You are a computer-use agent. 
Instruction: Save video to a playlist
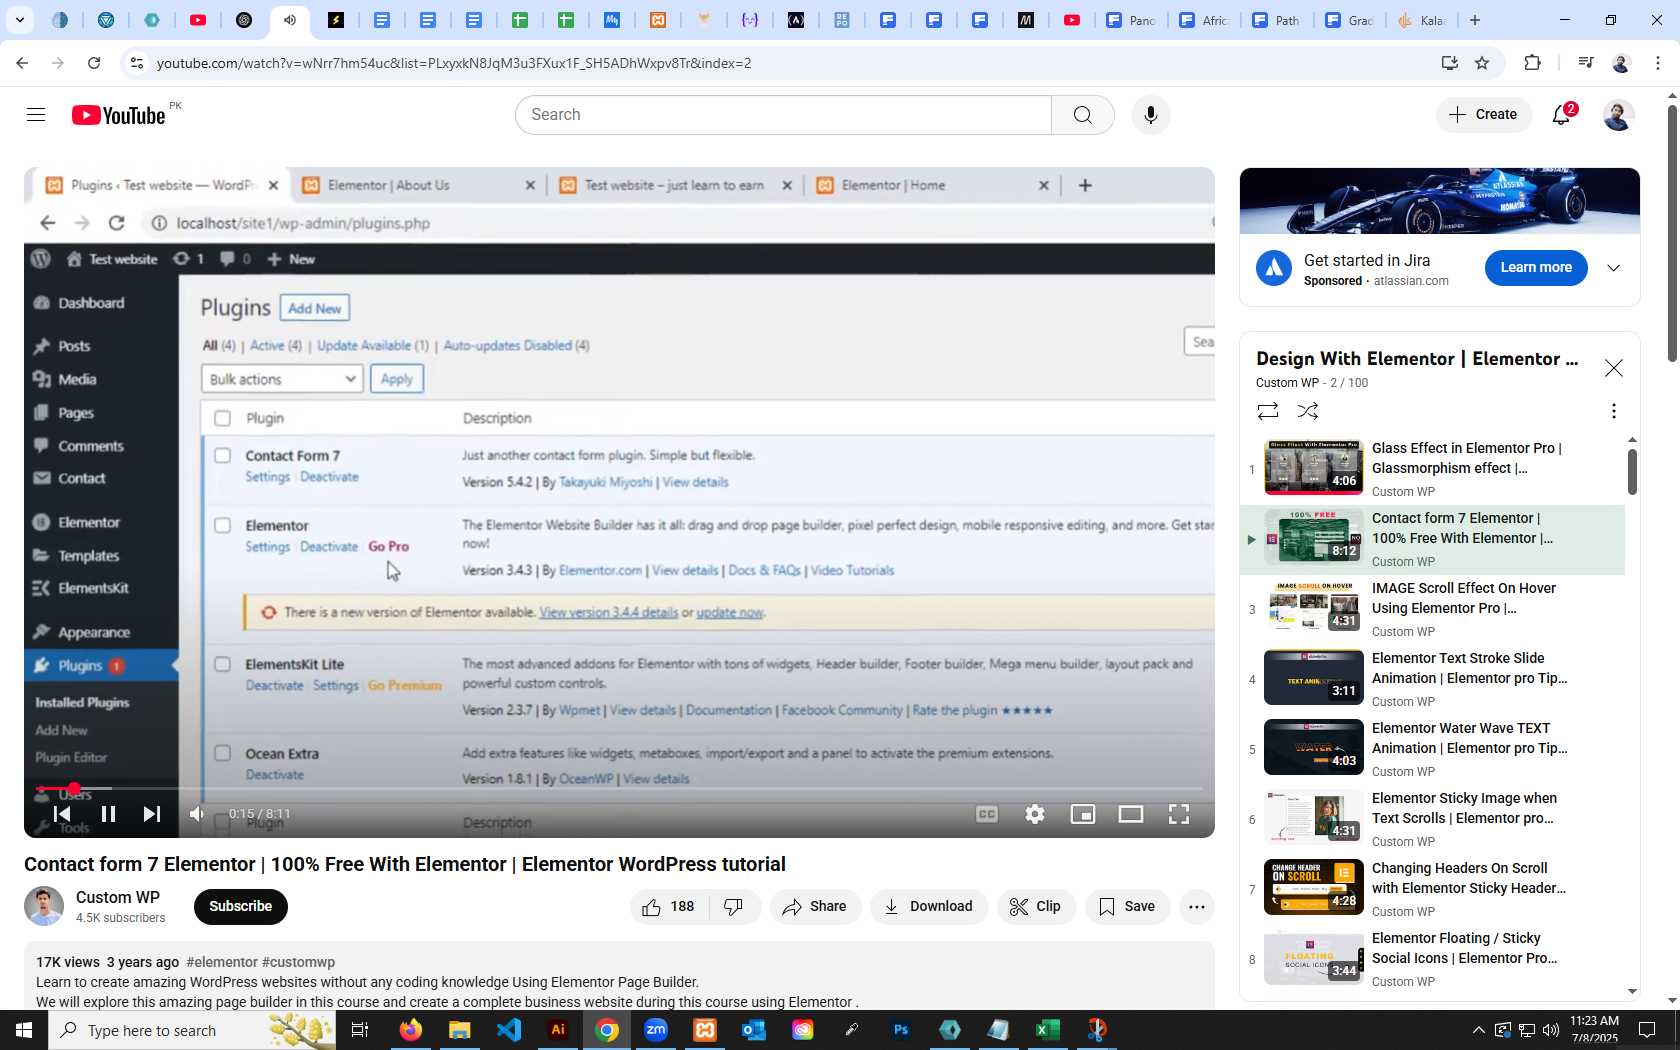coord(1127,907)
